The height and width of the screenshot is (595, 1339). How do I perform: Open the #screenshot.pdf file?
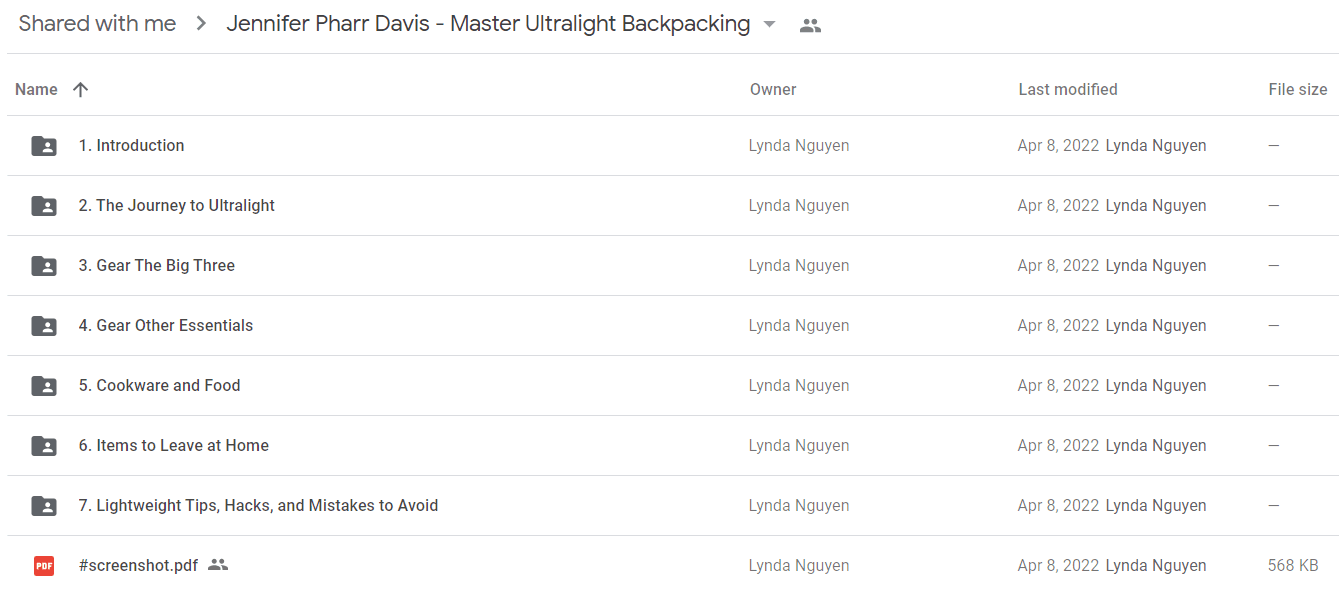138,565
